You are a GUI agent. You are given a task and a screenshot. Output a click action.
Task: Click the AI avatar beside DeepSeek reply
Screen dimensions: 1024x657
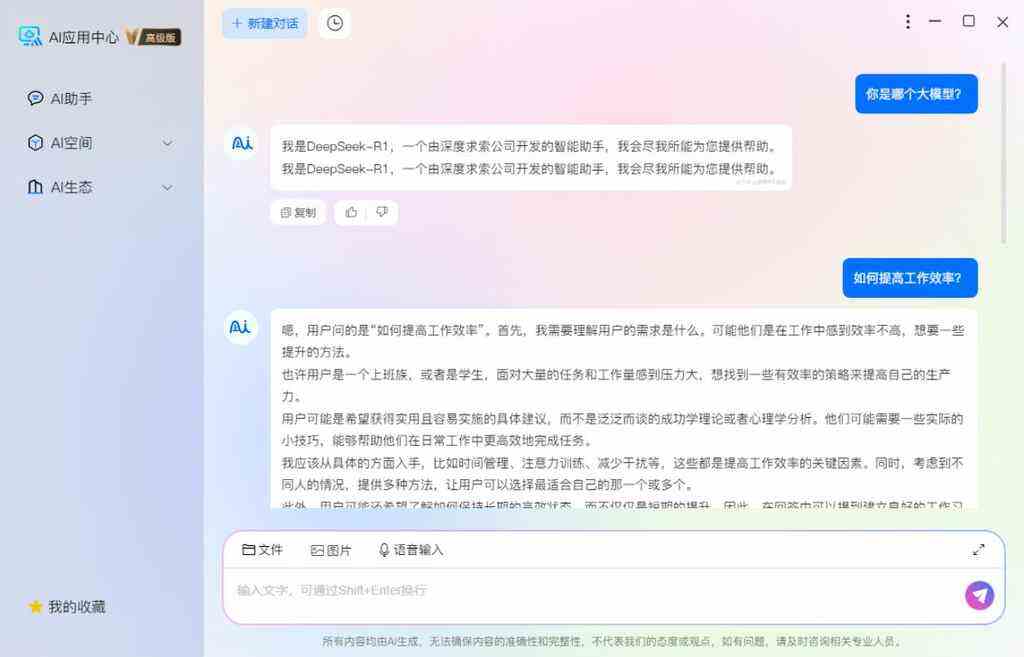pyautogui.click(x=241, y=143)
